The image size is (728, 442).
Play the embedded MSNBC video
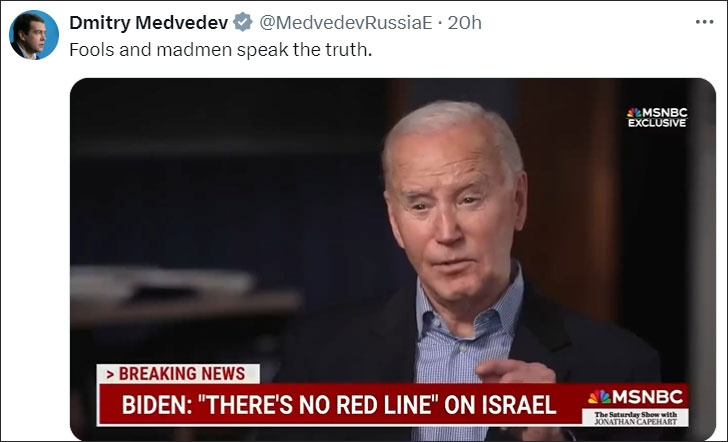click(393, 260)
